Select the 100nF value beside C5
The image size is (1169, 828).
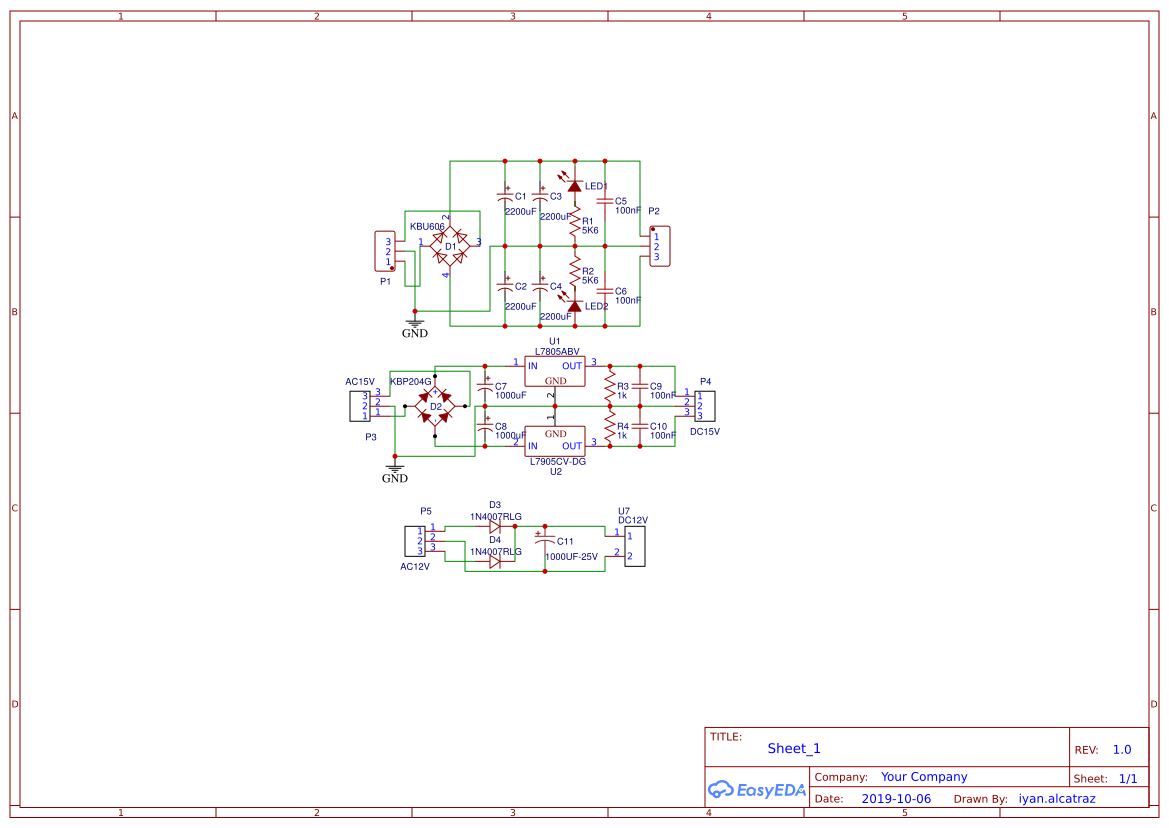pyautogui.click(x=628, y=210)
